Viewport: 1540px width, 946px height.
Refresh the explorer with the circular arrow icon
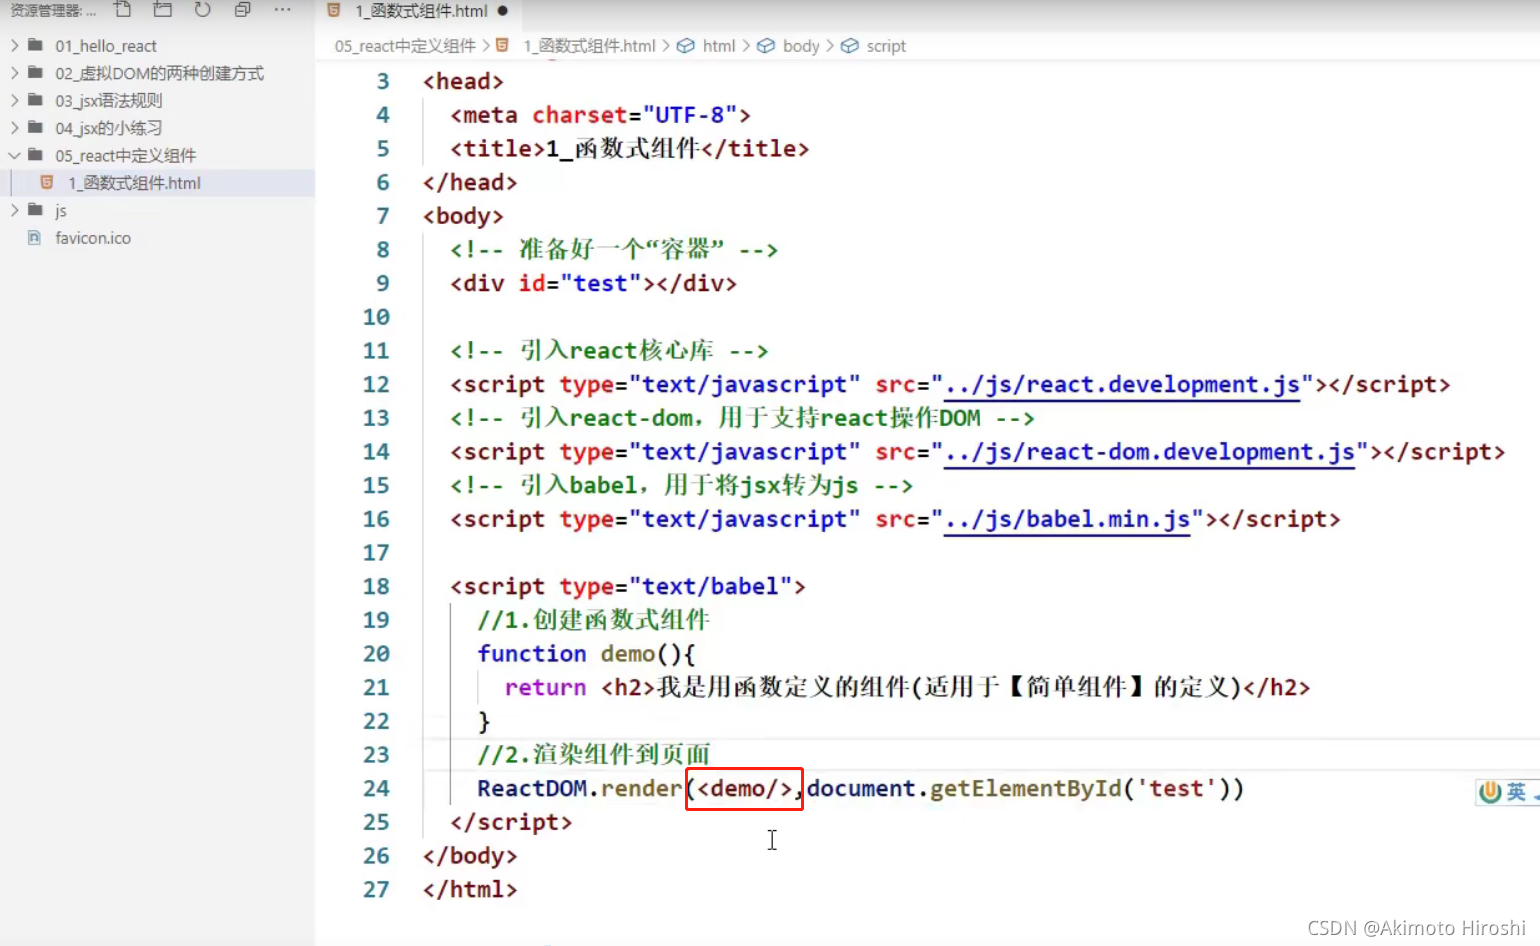click(203, 10)
